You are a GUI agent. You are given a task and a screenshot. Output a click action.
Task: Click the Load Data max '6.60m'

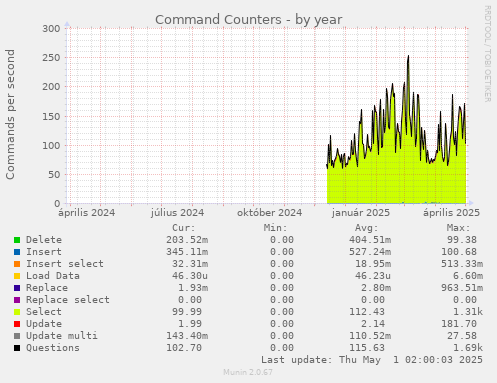pyautogui.click(x=468, y=276)
